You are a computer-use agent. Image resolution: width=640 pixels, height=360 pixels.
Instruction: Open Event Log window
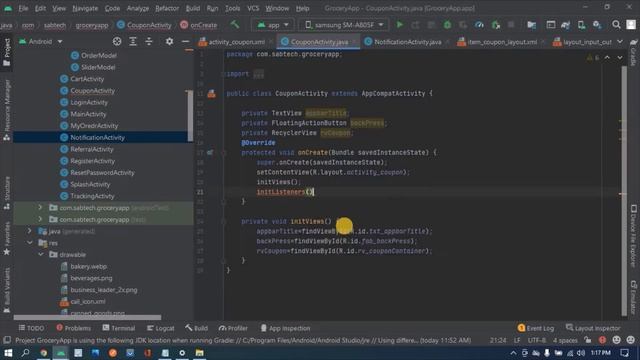536,328
